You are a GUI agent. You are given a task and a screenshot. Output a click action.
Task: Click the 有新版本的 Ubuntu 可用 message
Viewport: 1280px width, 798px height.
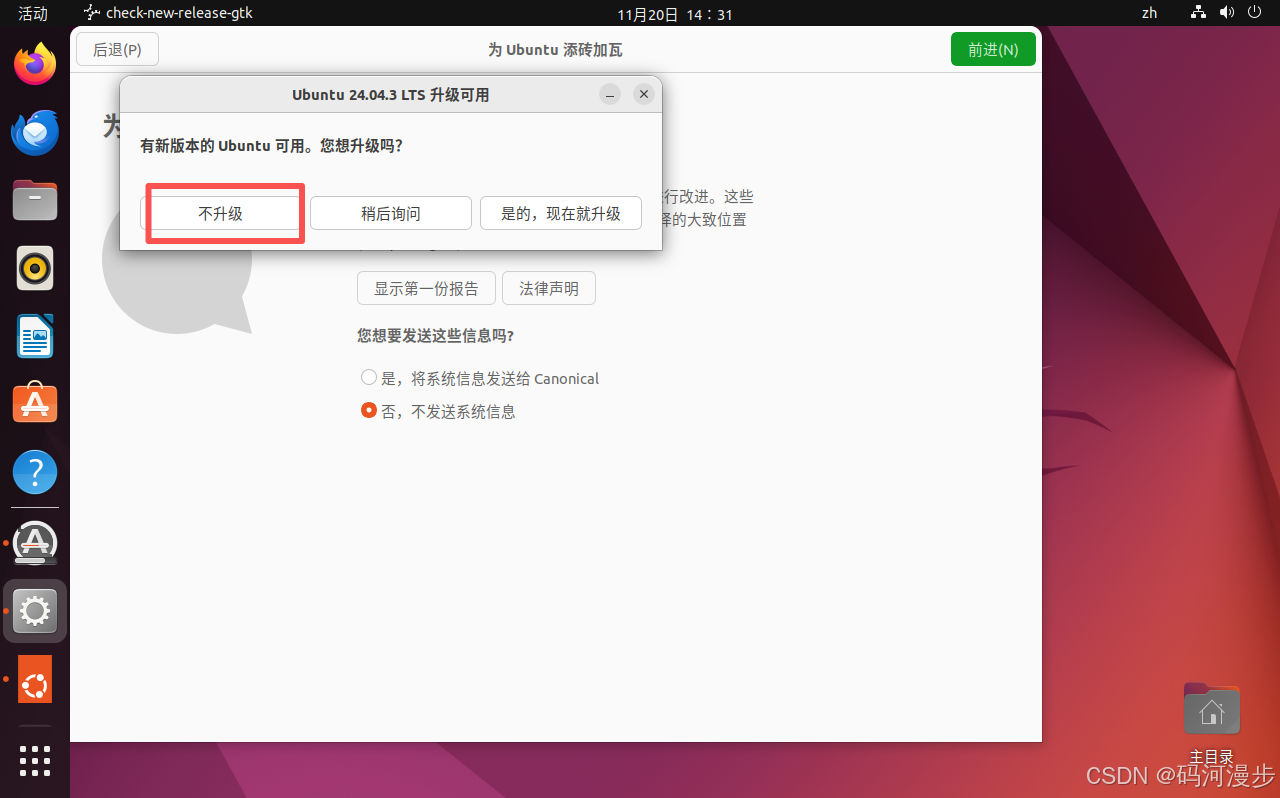[x=271, y=145]
